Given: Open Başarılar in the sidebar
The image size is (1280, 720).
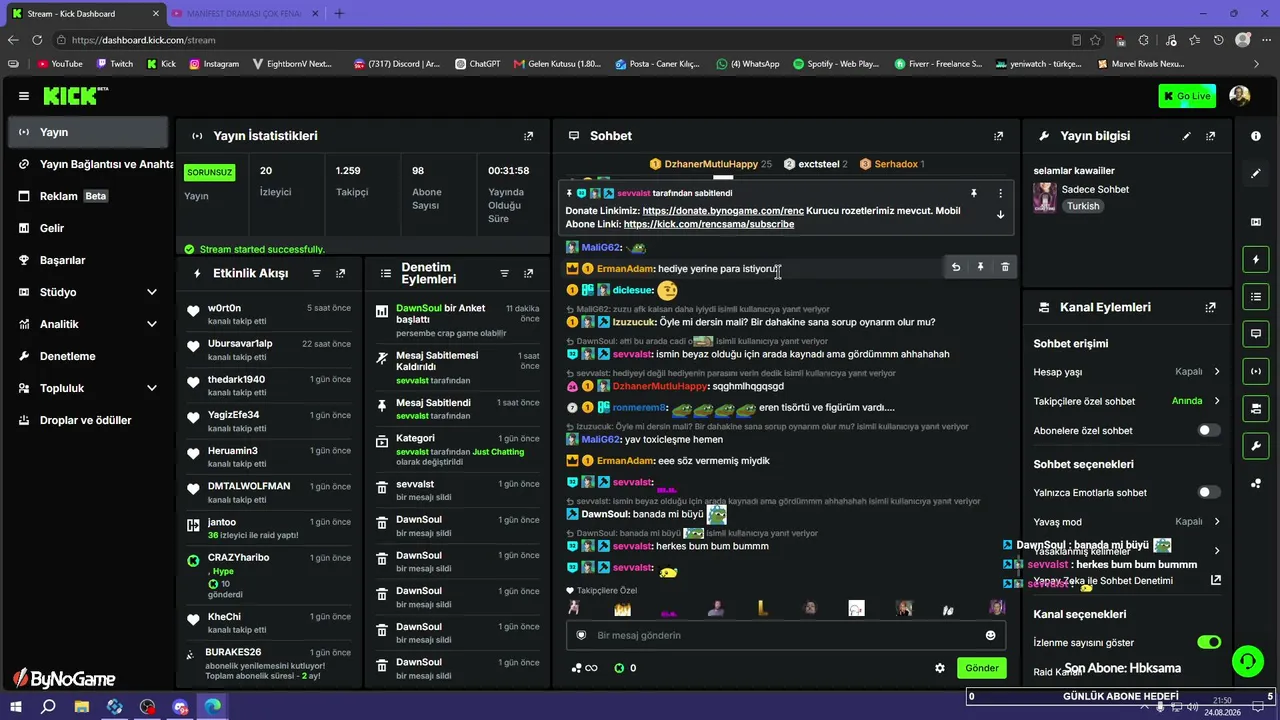Looking at the screenshot, I should [x=88, y=260].
